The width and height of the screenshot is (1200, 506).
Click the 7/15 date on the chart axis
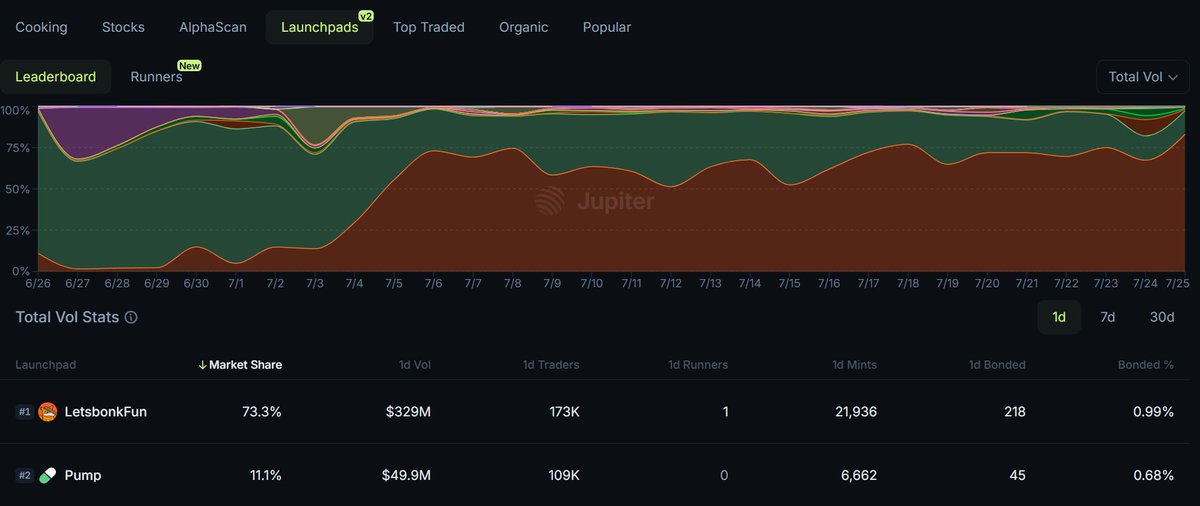click(790, 283)
